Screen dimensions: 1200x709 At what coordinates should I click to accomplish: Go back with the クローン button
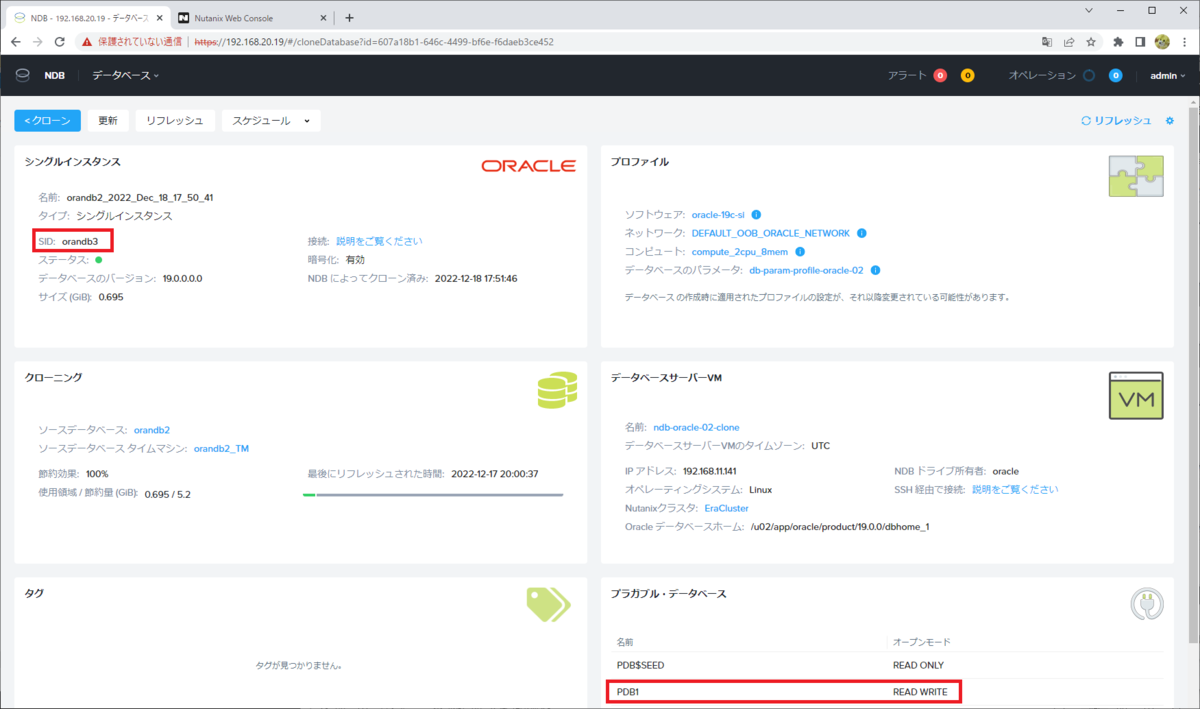(47, 120)
